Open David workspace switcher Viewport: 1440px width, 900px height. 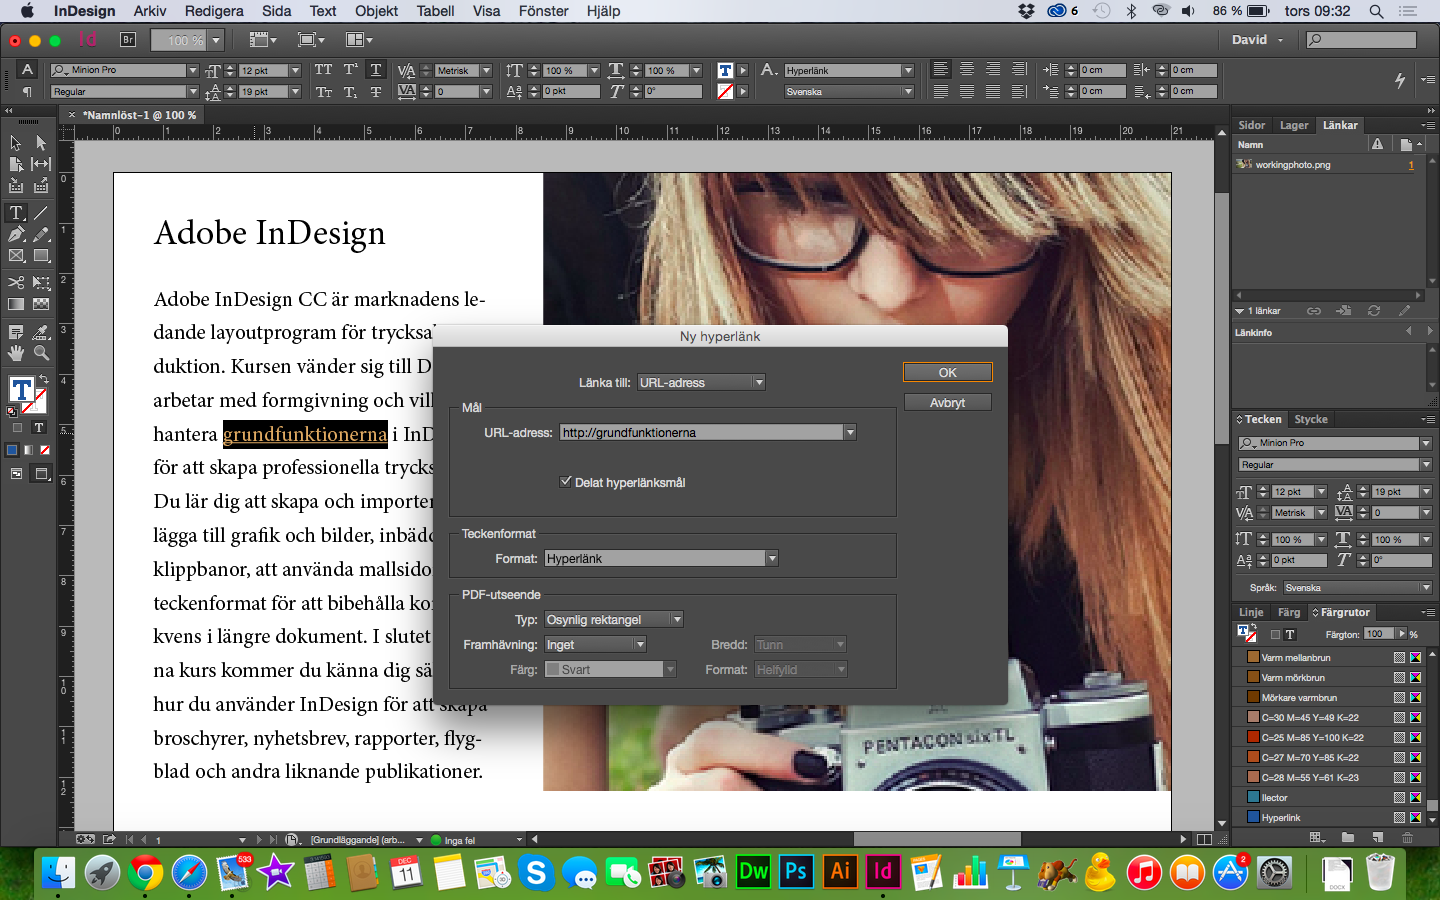pos(1258,40)
